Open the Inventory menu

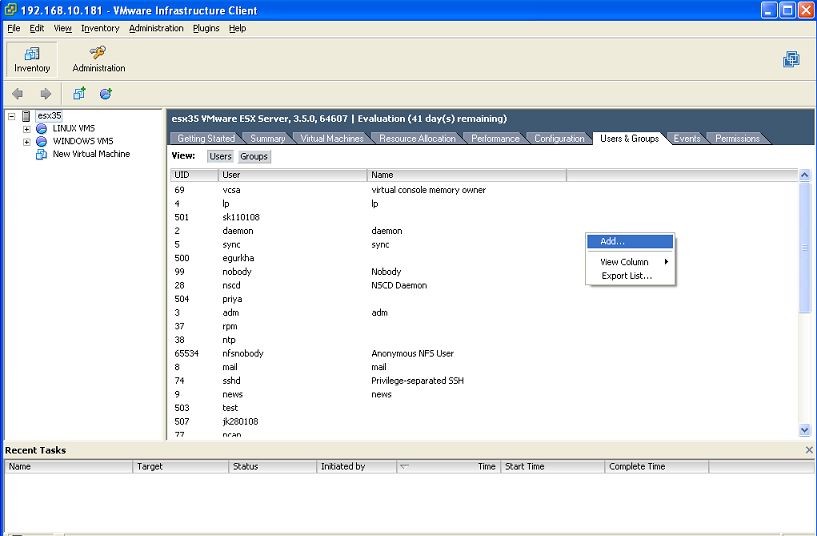click(x=100, y=28)
